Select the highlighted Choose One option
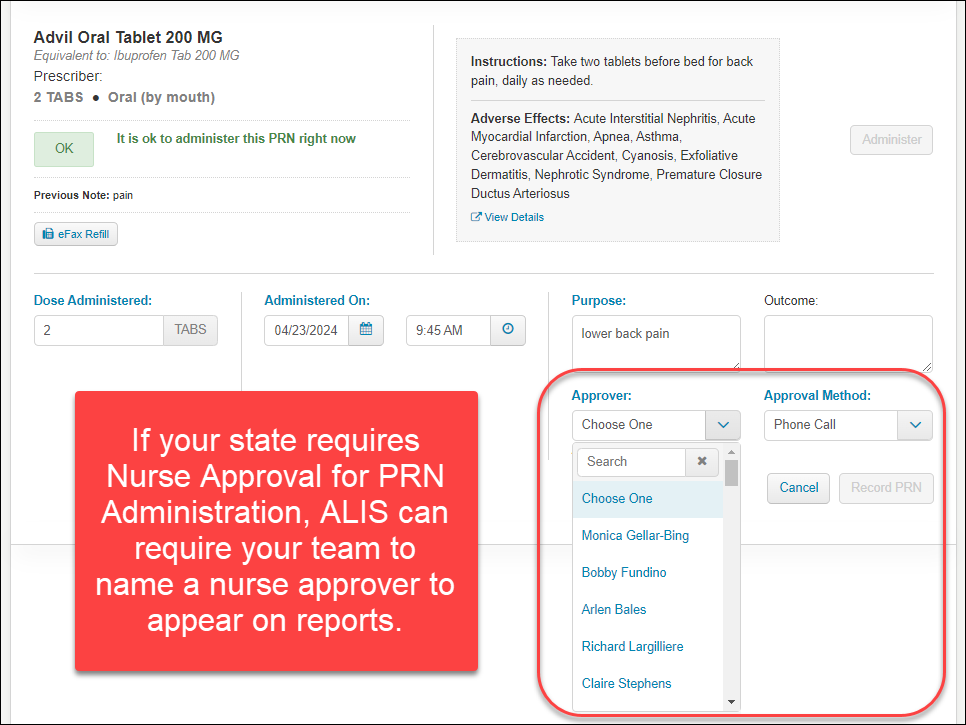 (x=617, y=499)
